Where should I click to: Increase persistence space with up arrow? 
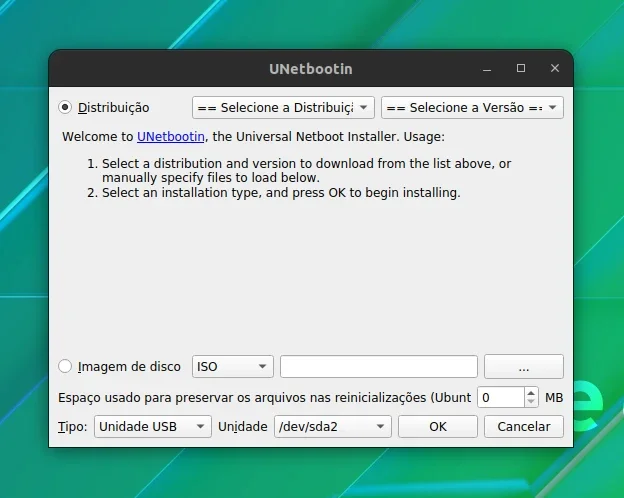point(531,393)
